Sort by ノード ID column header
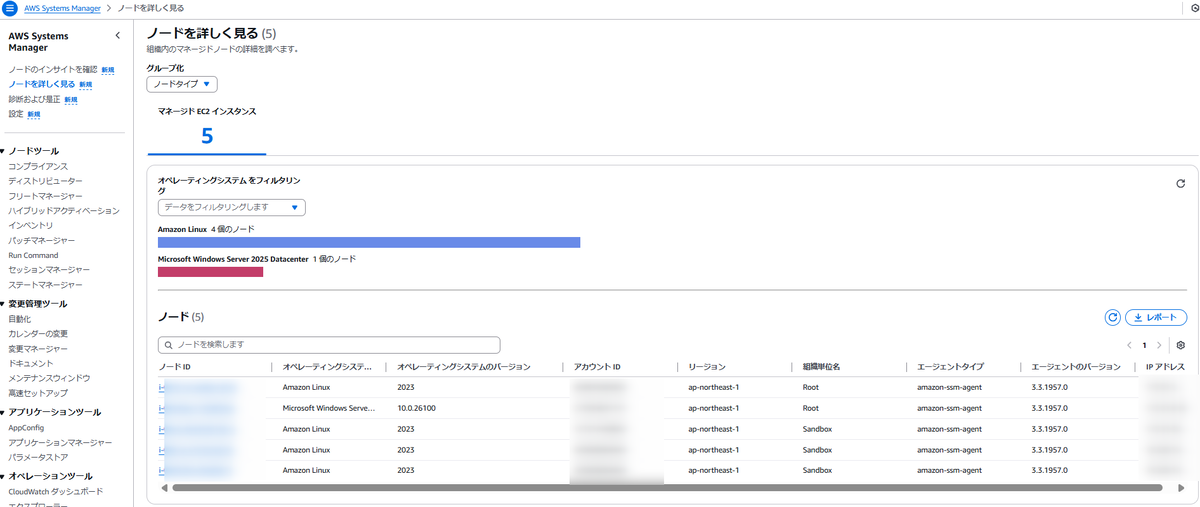 pyautogui.click(x=175, y=367)
